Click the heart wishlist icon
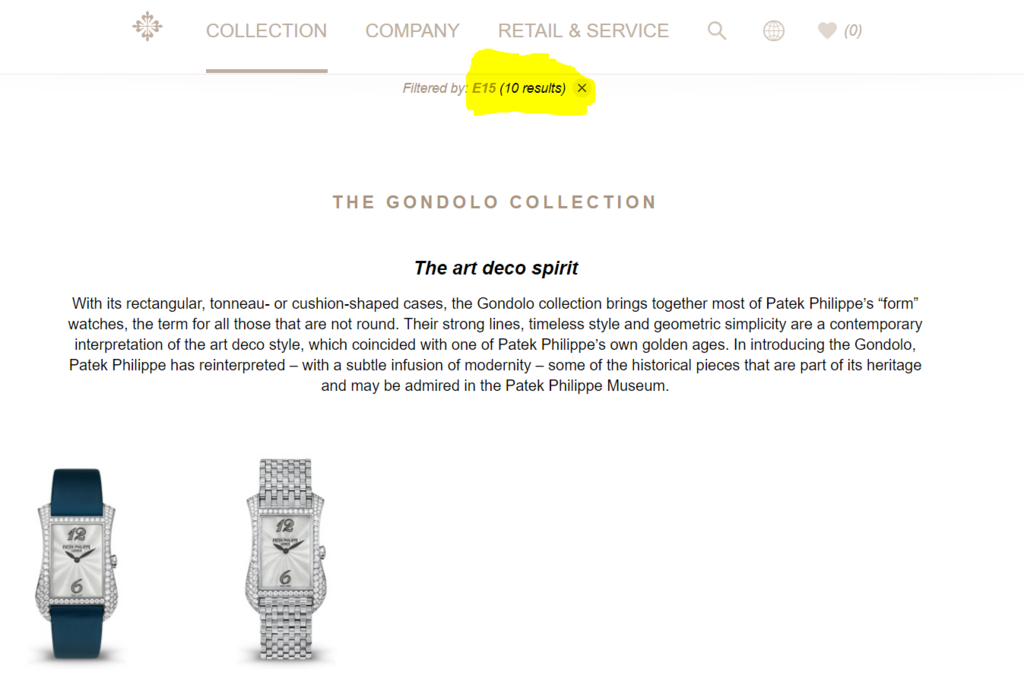 point(827,31)
